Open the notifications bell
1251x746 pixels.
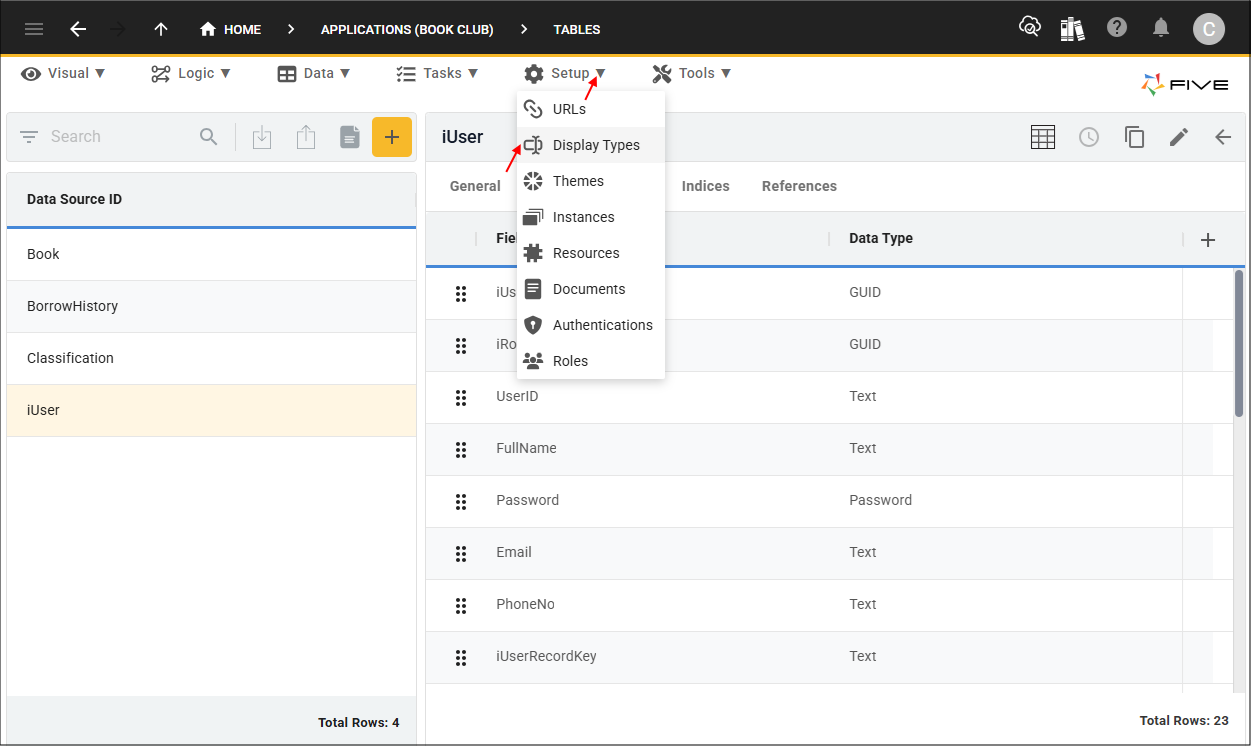1161,28
